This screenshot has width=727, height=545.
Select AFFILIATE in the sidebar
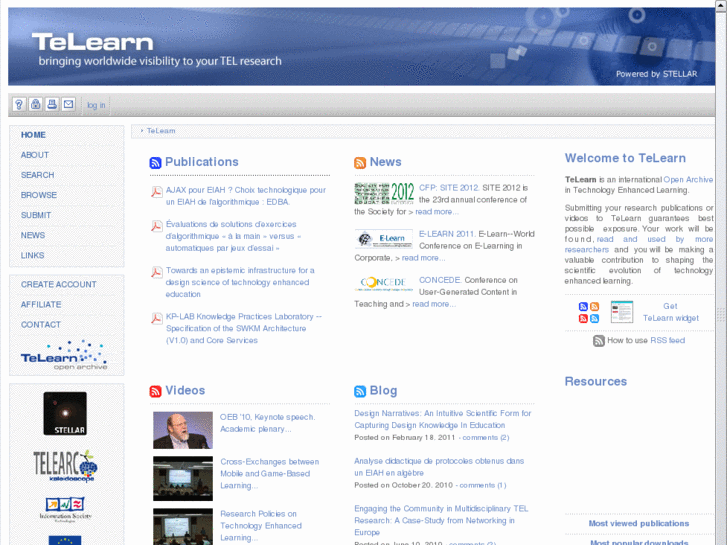[41, 304]
